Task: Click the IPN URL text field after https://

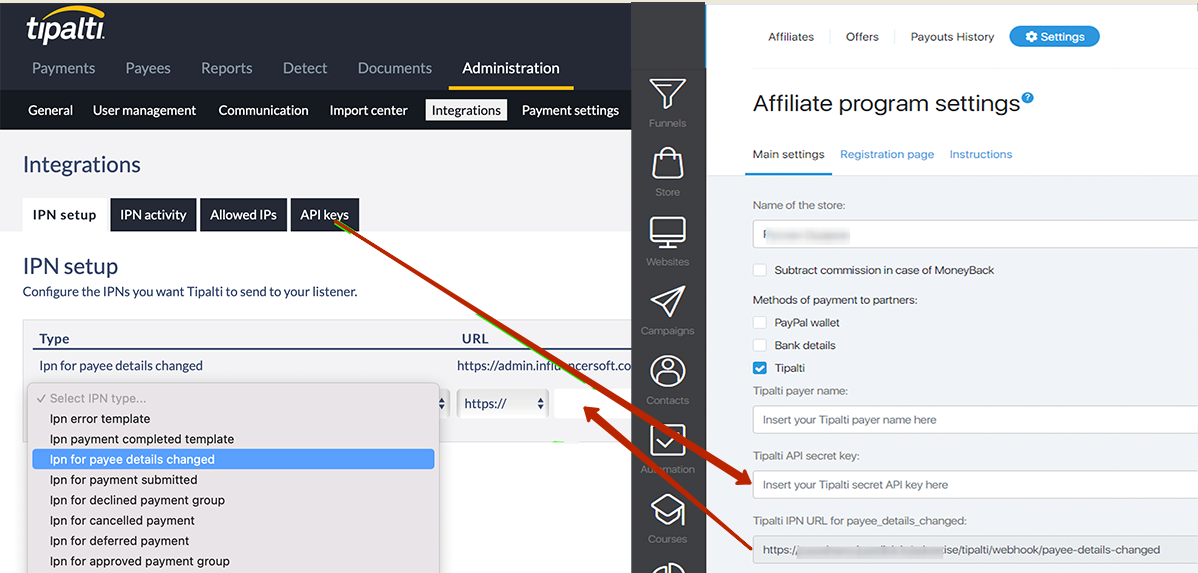Action: [592, 403]
